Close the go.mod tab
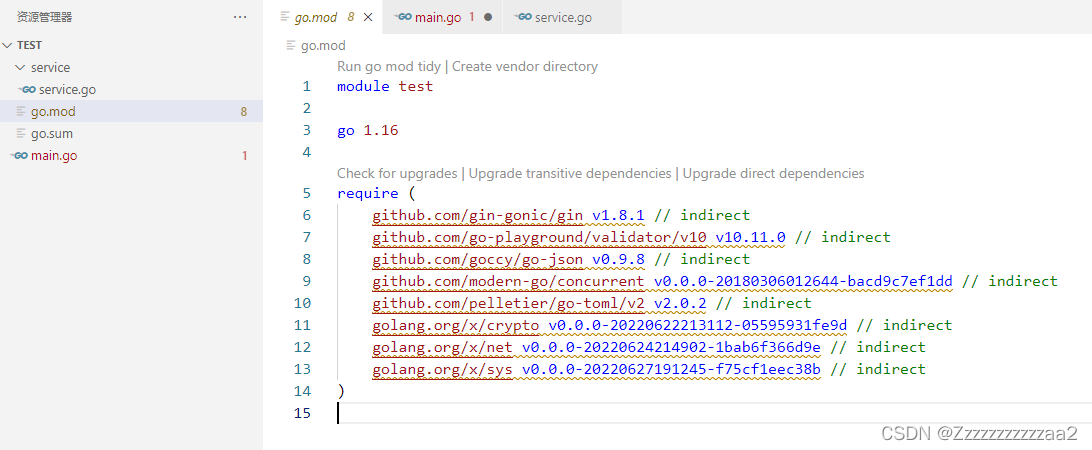The width and height of the screenshot is (1092, 450). (368, 17)
